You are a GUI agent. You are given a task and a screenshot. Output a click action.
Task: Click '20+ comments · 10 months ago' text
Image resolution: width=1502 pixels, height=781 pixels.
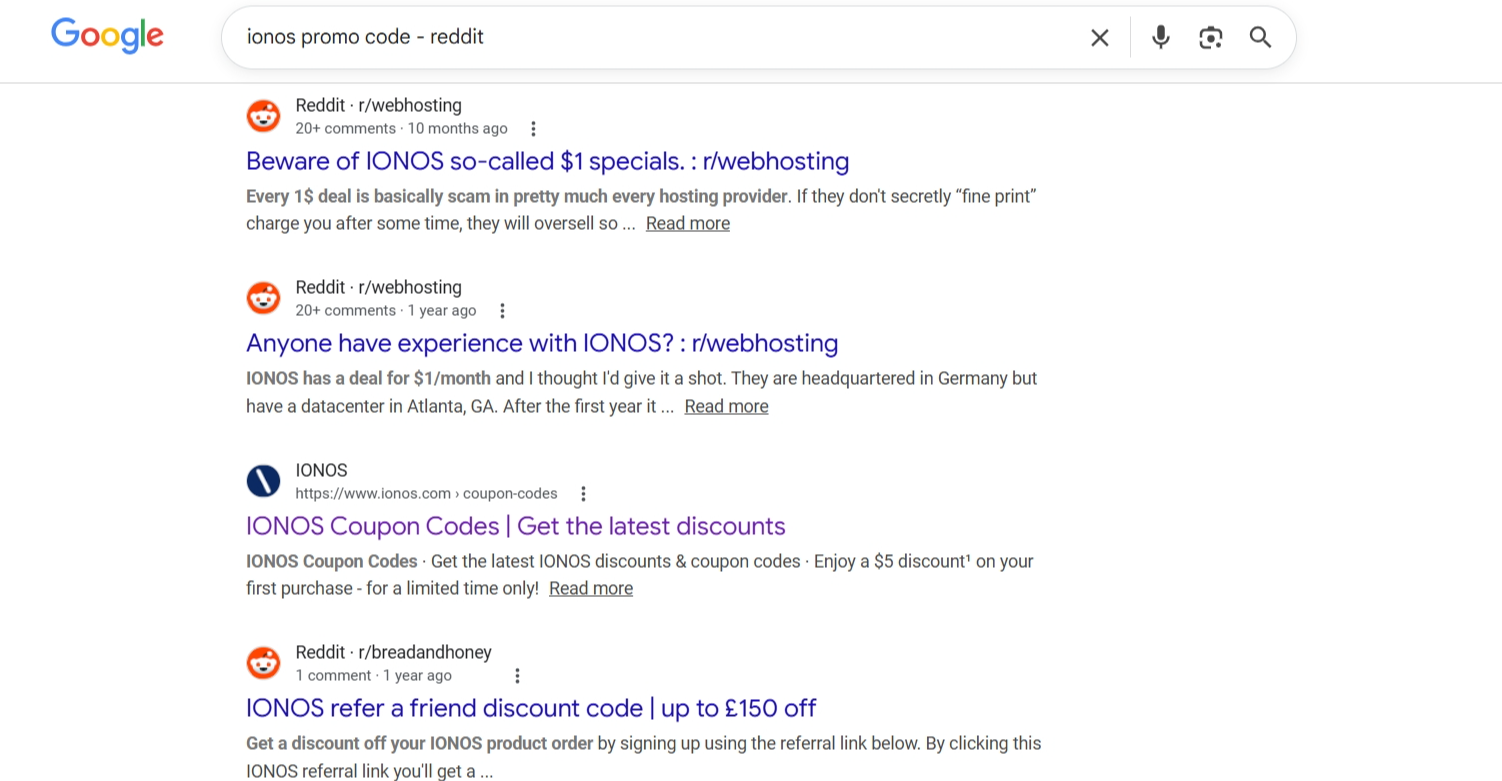click(x=402, y=128)
